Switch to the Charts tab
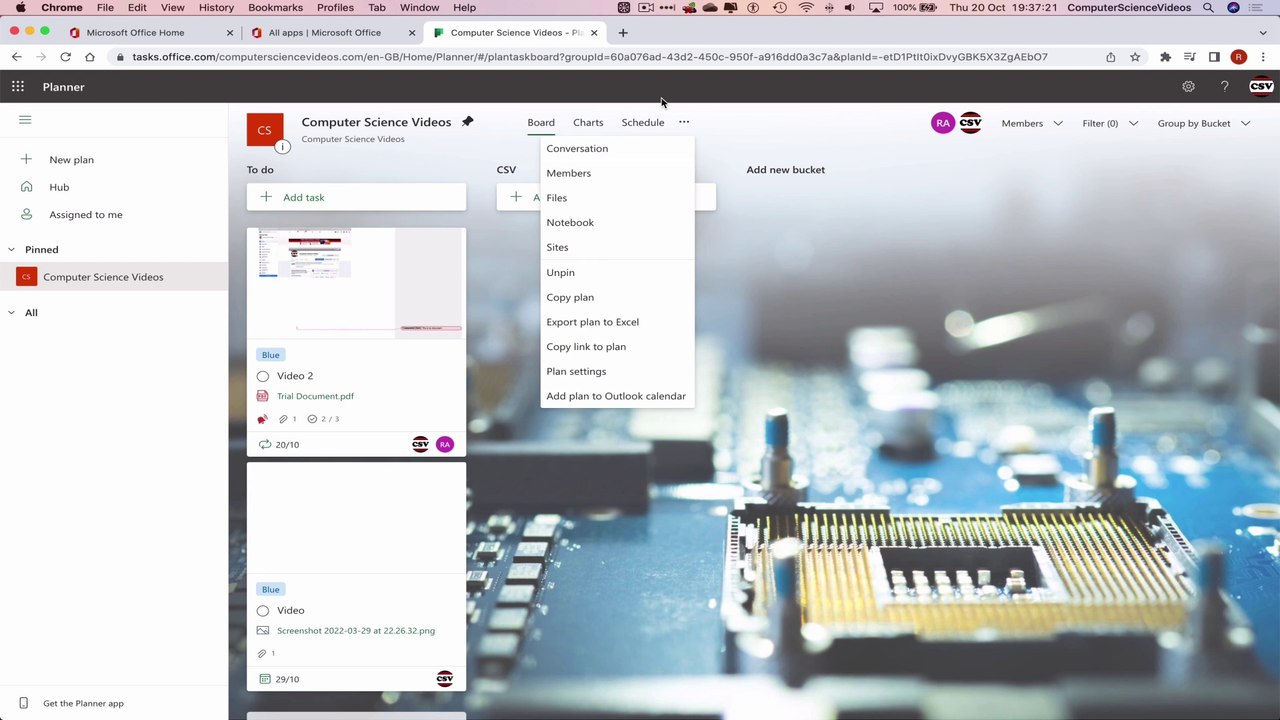This screenshot has width=1280, height=720. point(588,122)
